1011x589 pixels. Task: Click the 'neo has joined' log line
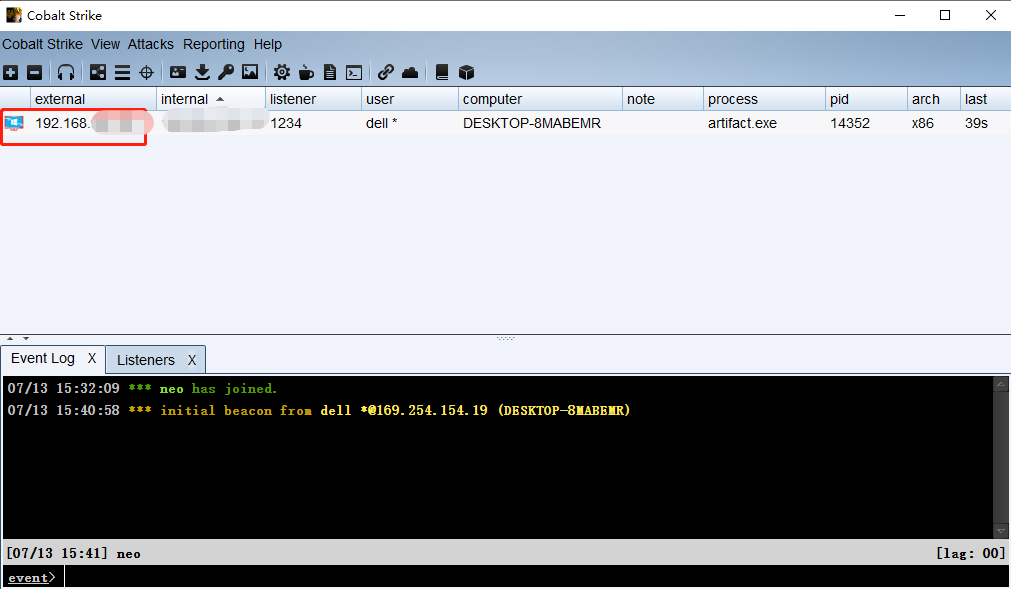point(142,389)
